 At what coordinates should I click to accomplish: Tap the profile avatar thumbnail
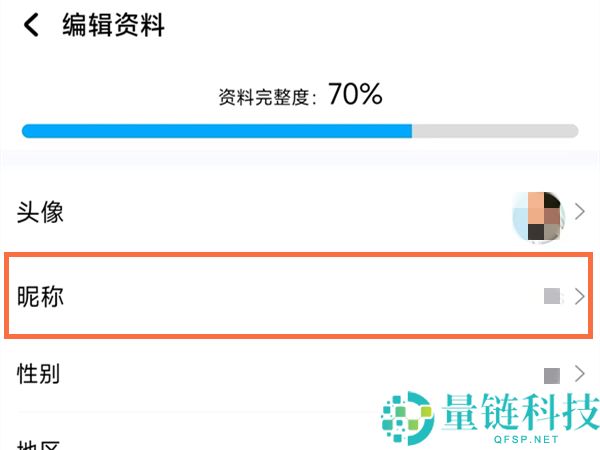click(x=539, y=213)
